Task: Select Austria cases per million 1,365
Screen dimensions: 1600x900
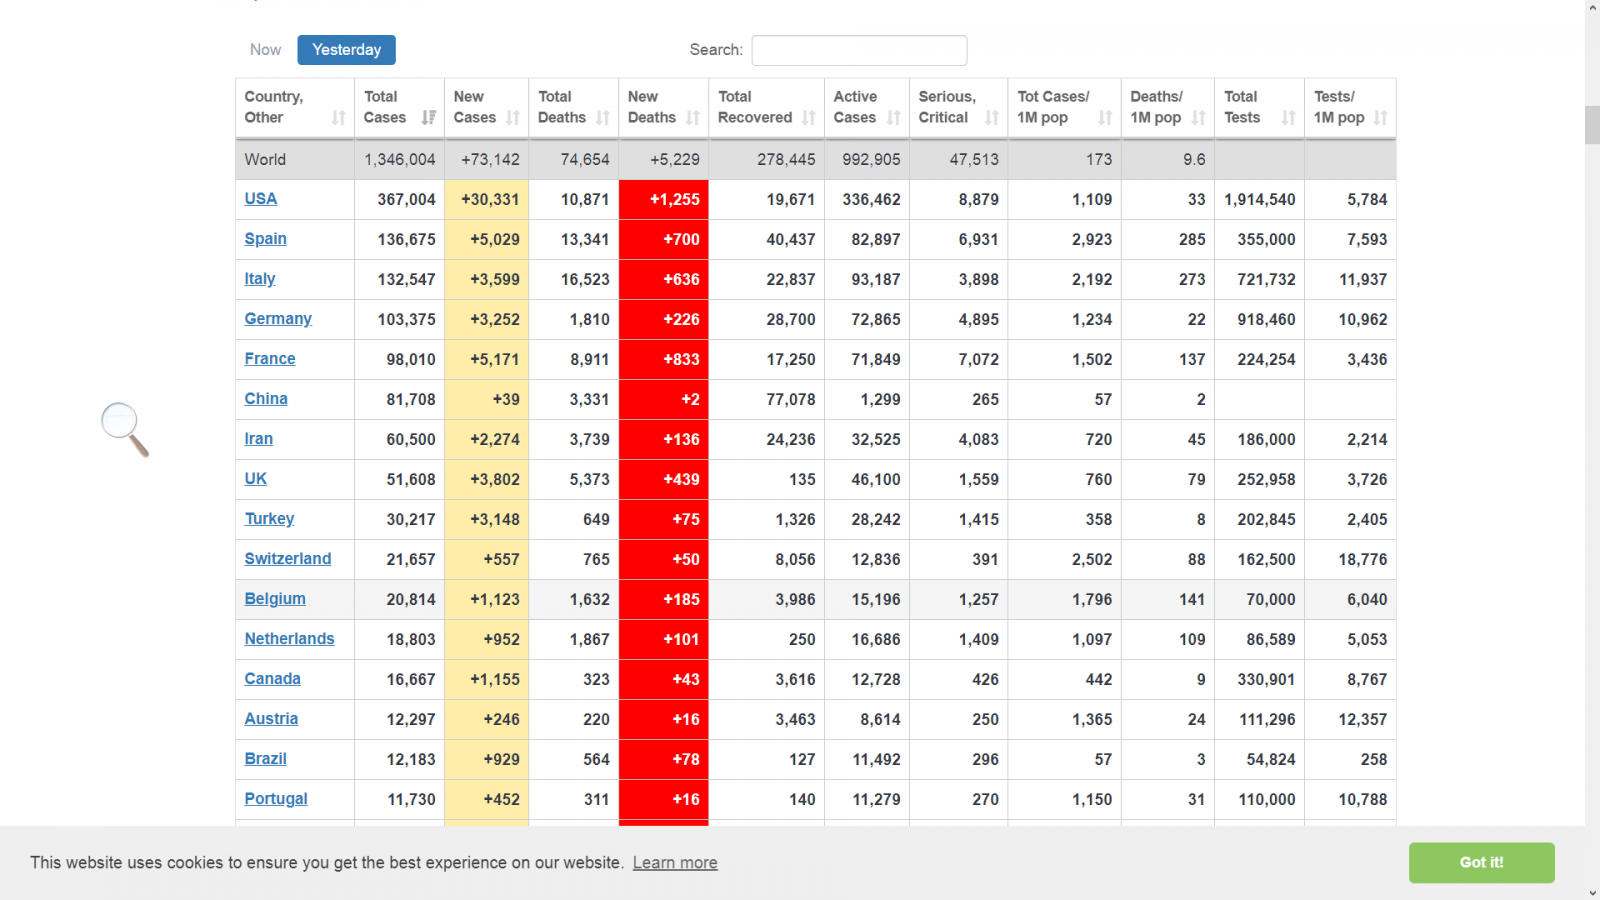Action: (1065, 720)
